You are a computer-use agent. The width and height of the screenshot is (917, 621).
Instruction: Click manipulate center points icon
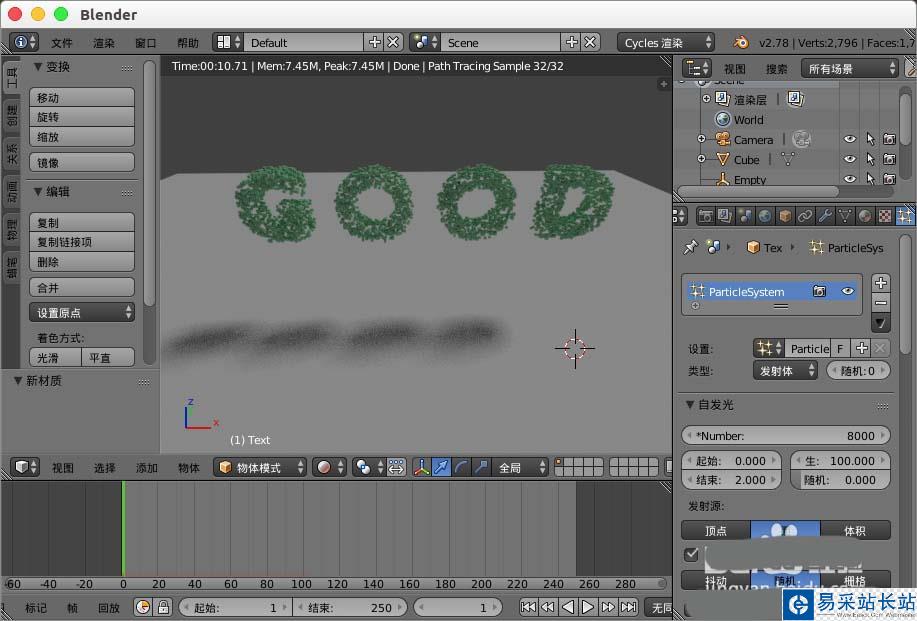coord(396,467)
